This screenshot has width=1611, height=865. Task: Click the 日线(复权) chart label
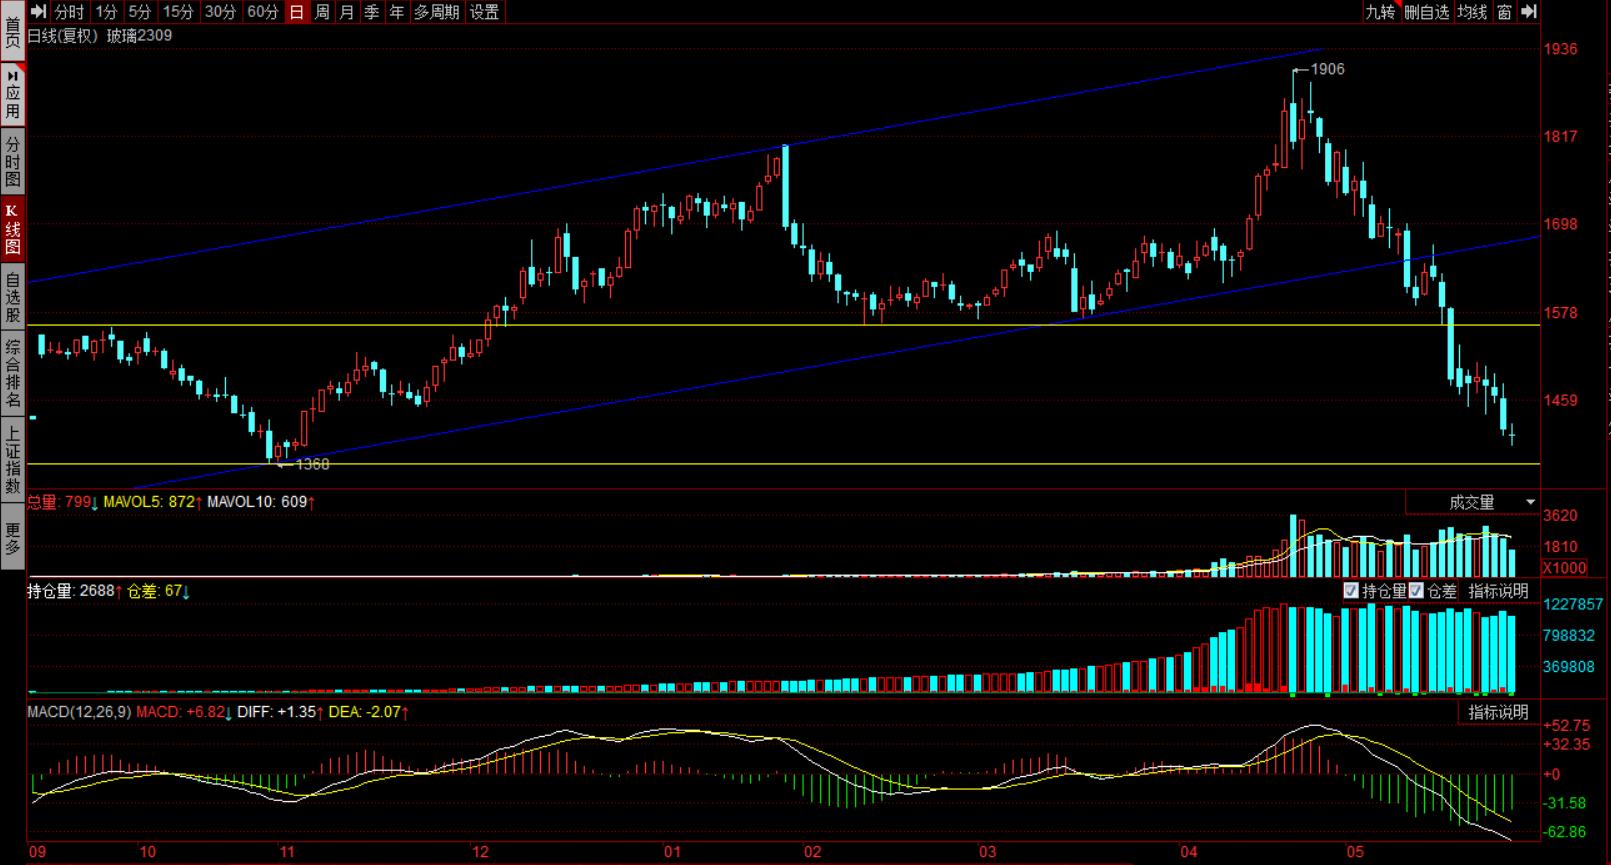63,36
